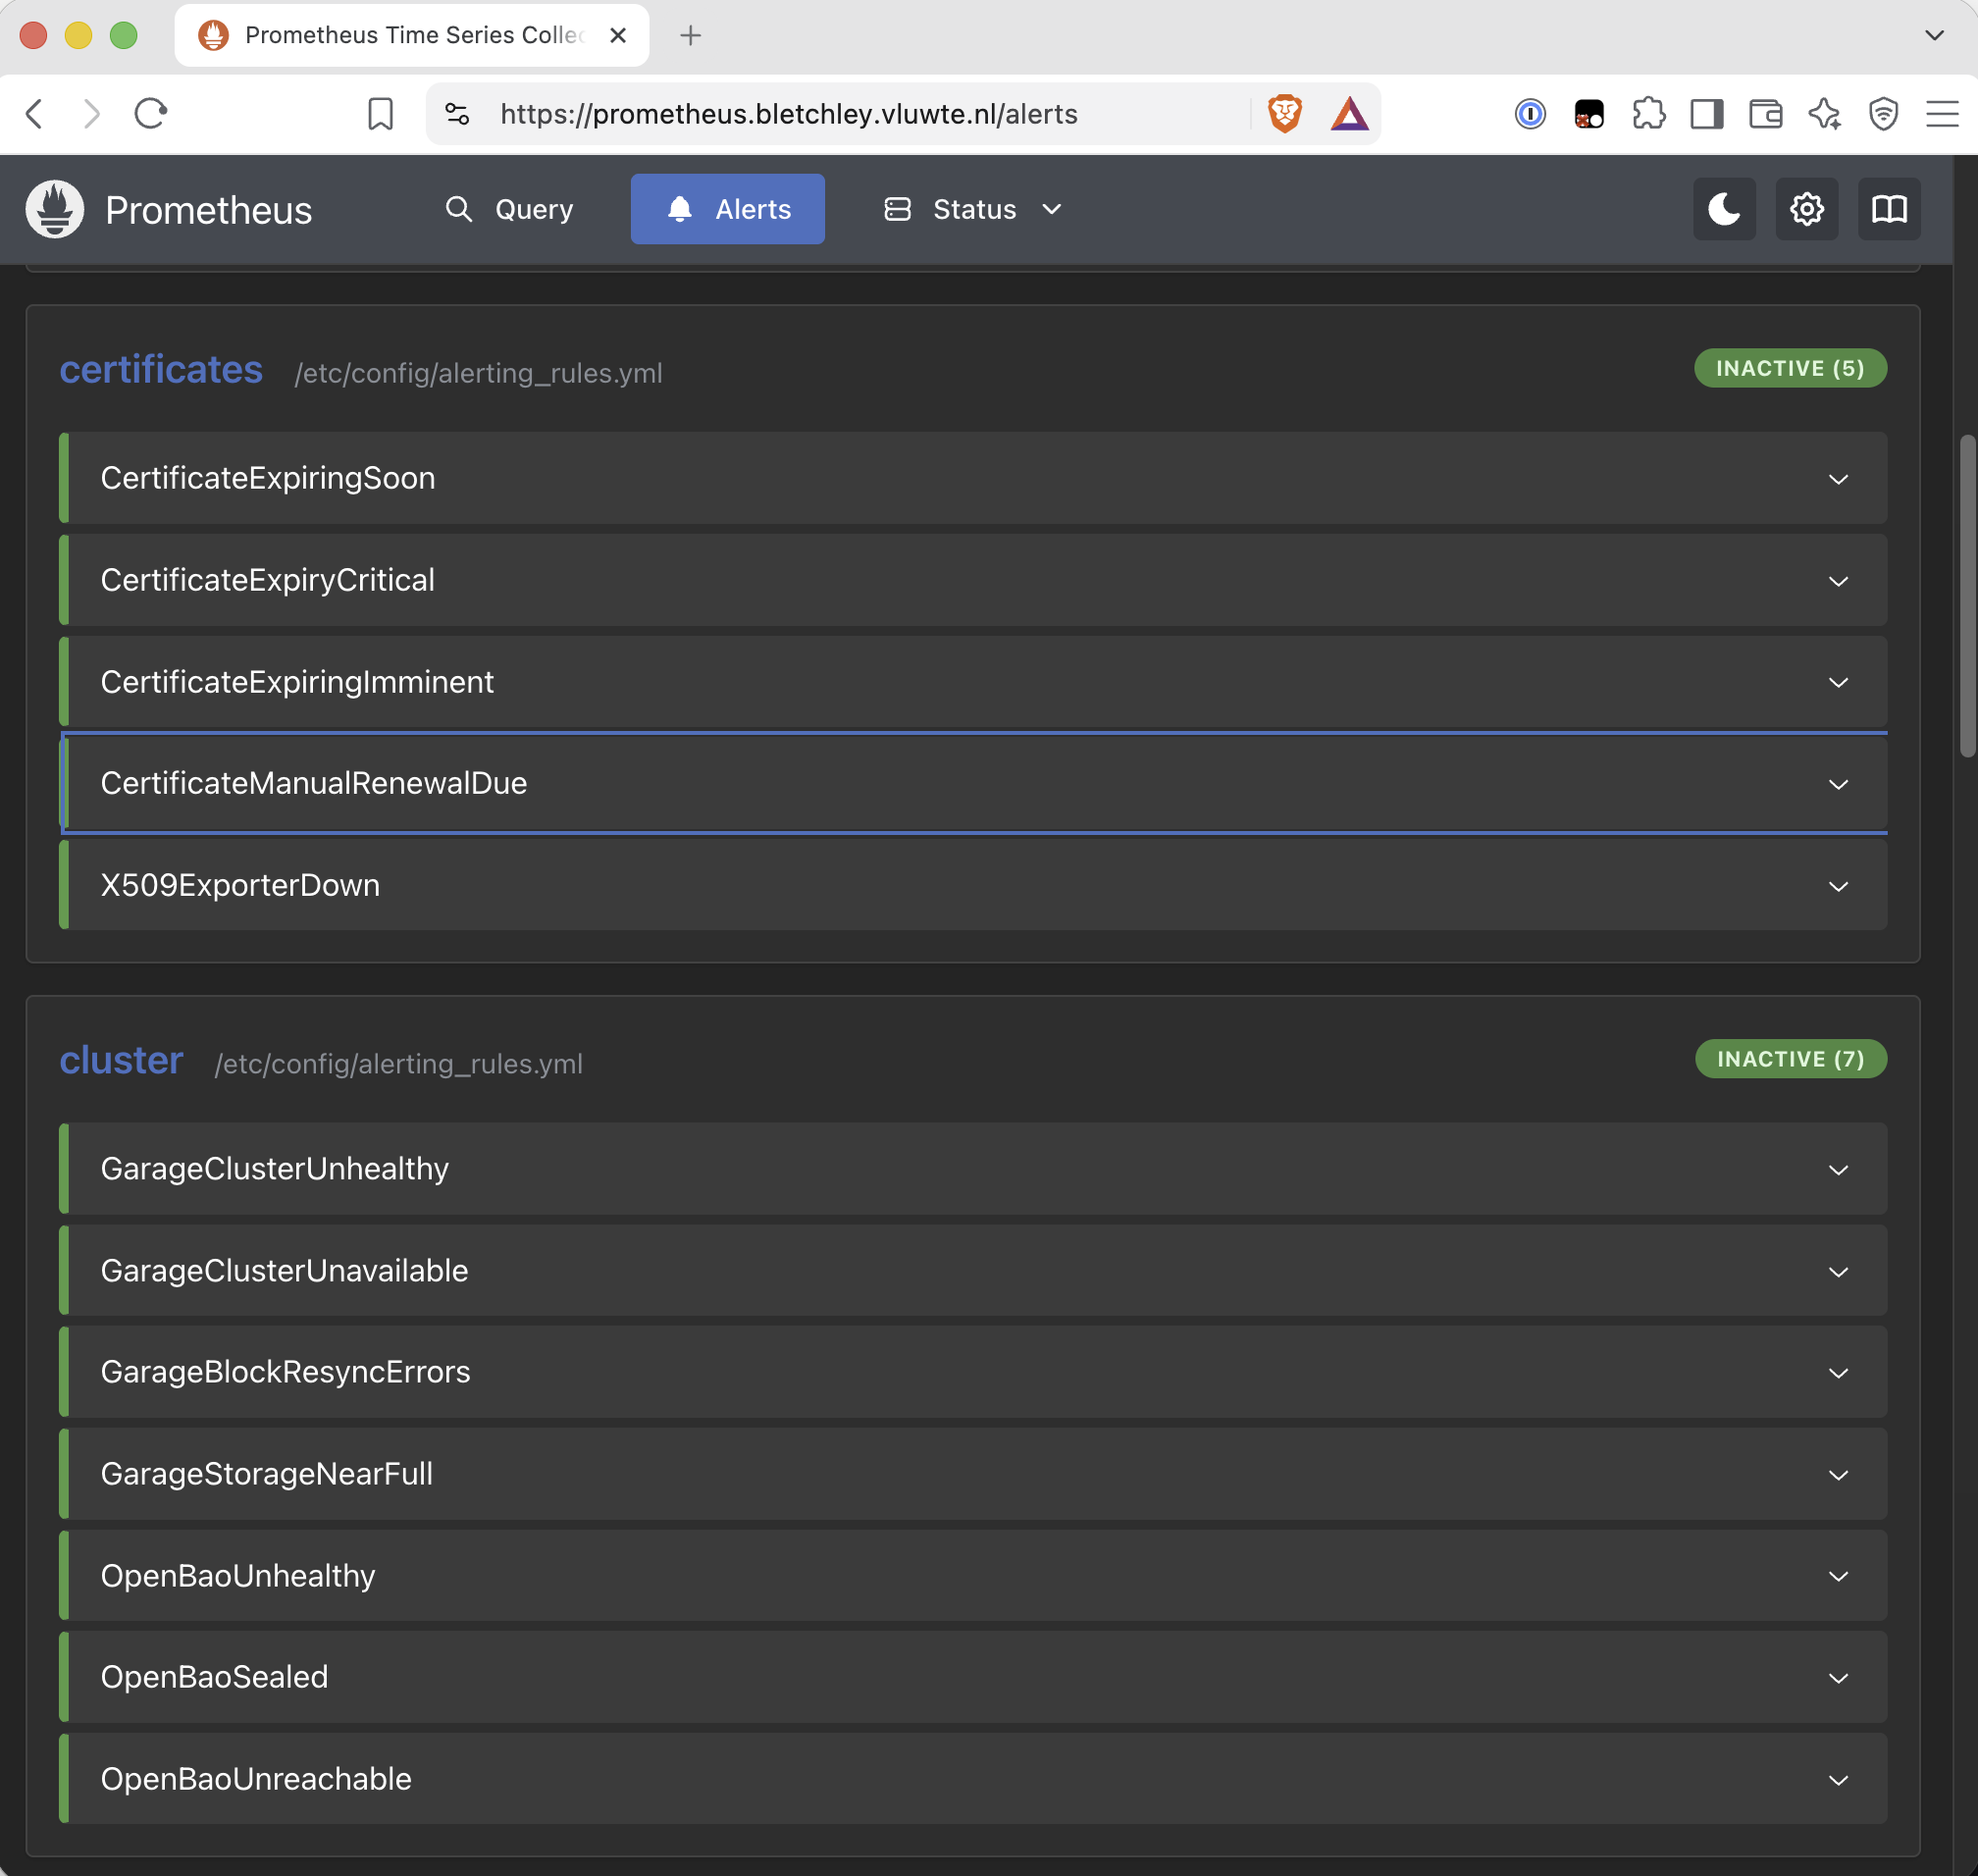1978x1876 pixels.
Task: Open the Query page
Action: (x=510, y=209)
